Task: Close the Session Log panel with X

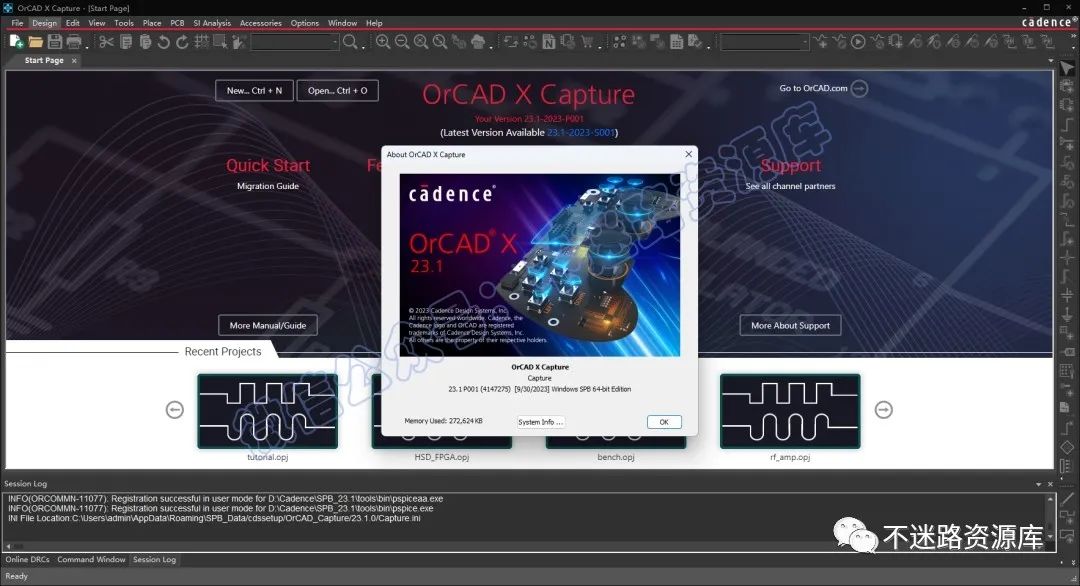Action: tap(1050, 484)
